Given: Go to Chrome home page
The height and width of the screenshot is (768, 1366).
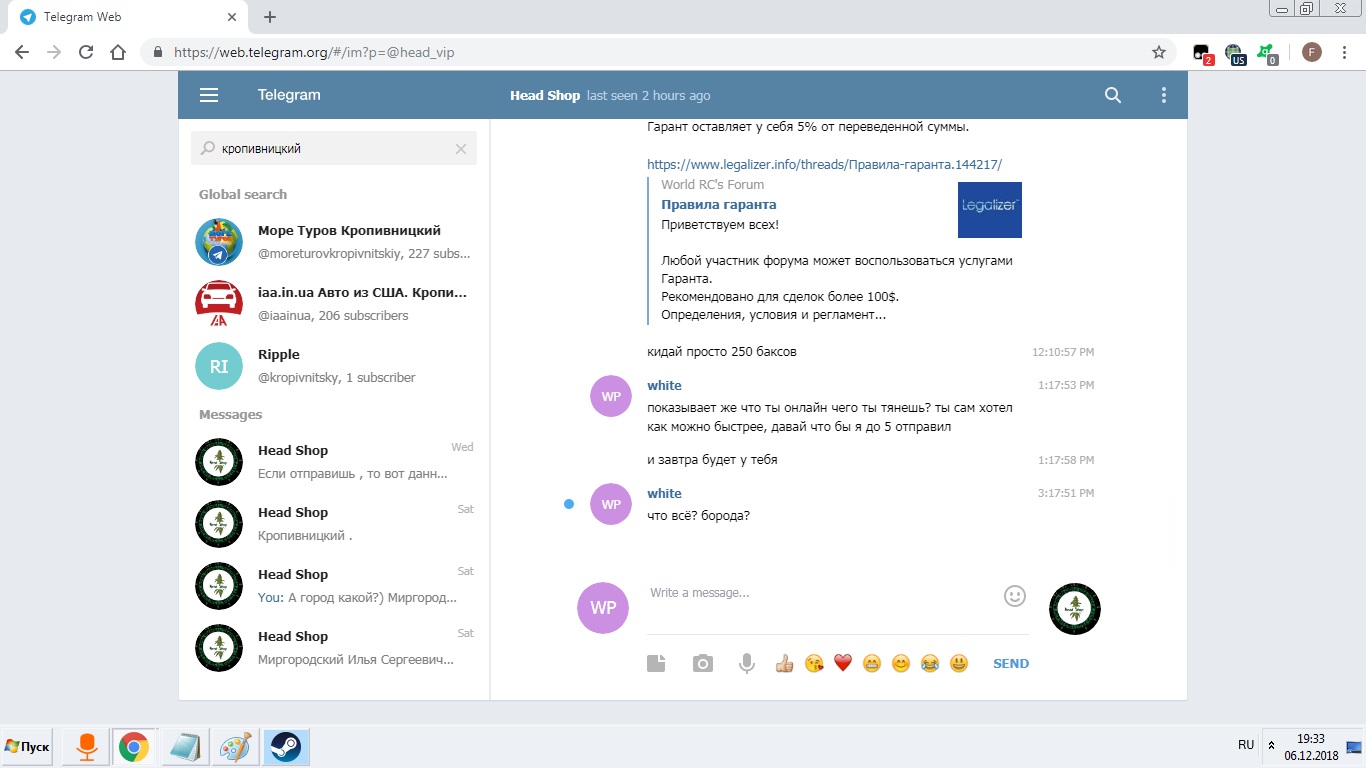Looking at the screenshot, I should pos(118,52).
